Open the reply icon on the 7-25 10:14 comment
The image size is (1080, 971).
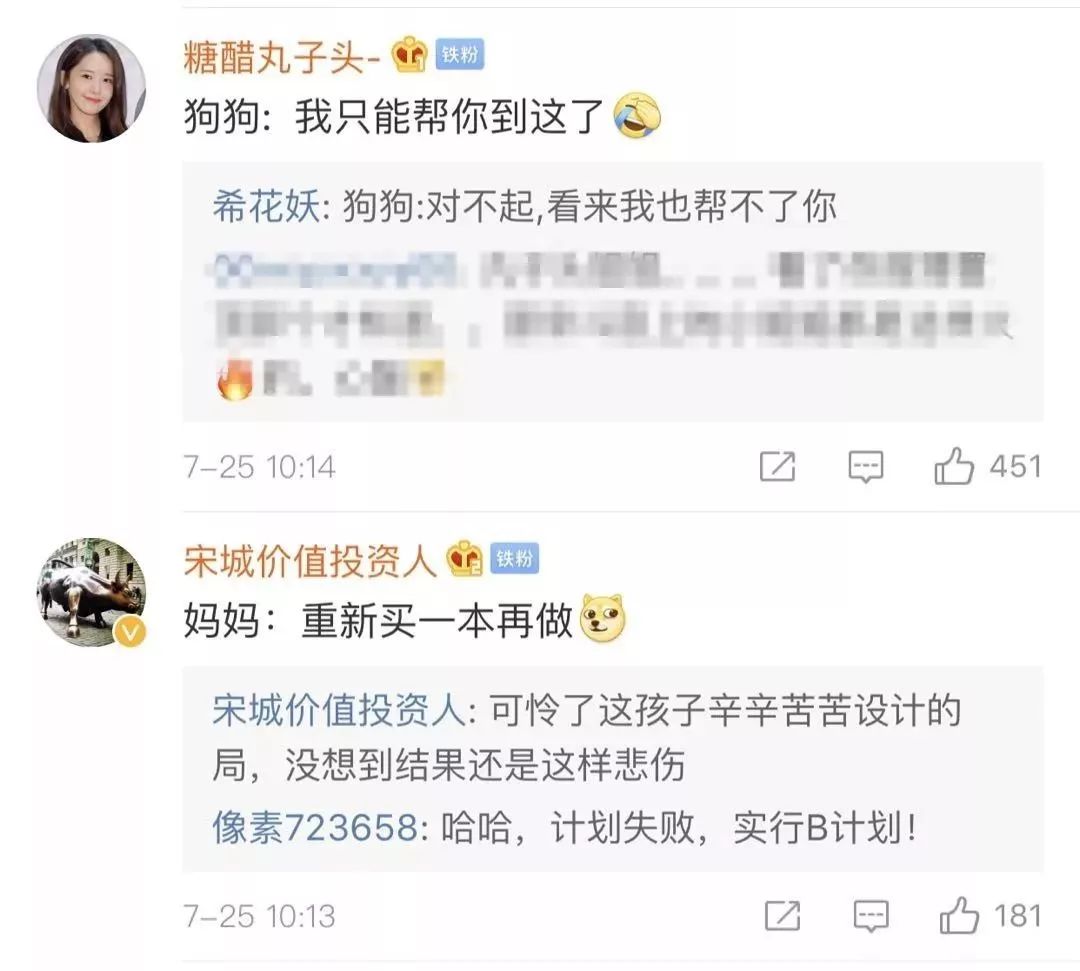click(x=866, y=468)
